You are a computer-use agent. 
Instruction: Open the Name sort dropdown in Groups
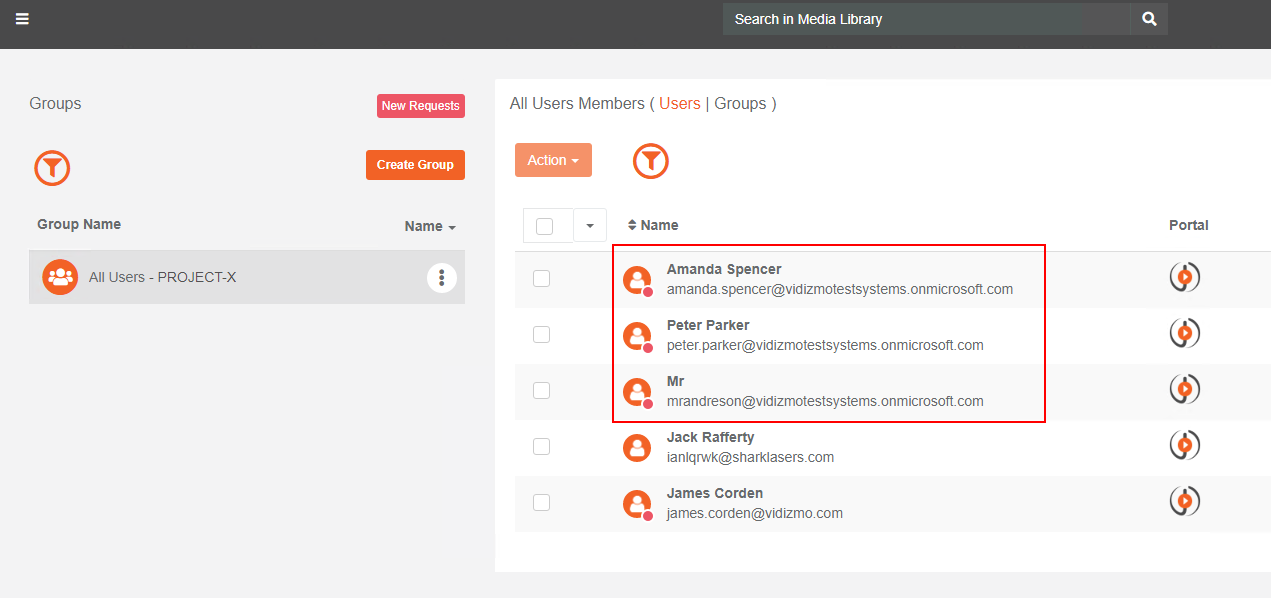pyautogui.click(x=430, y=227)
